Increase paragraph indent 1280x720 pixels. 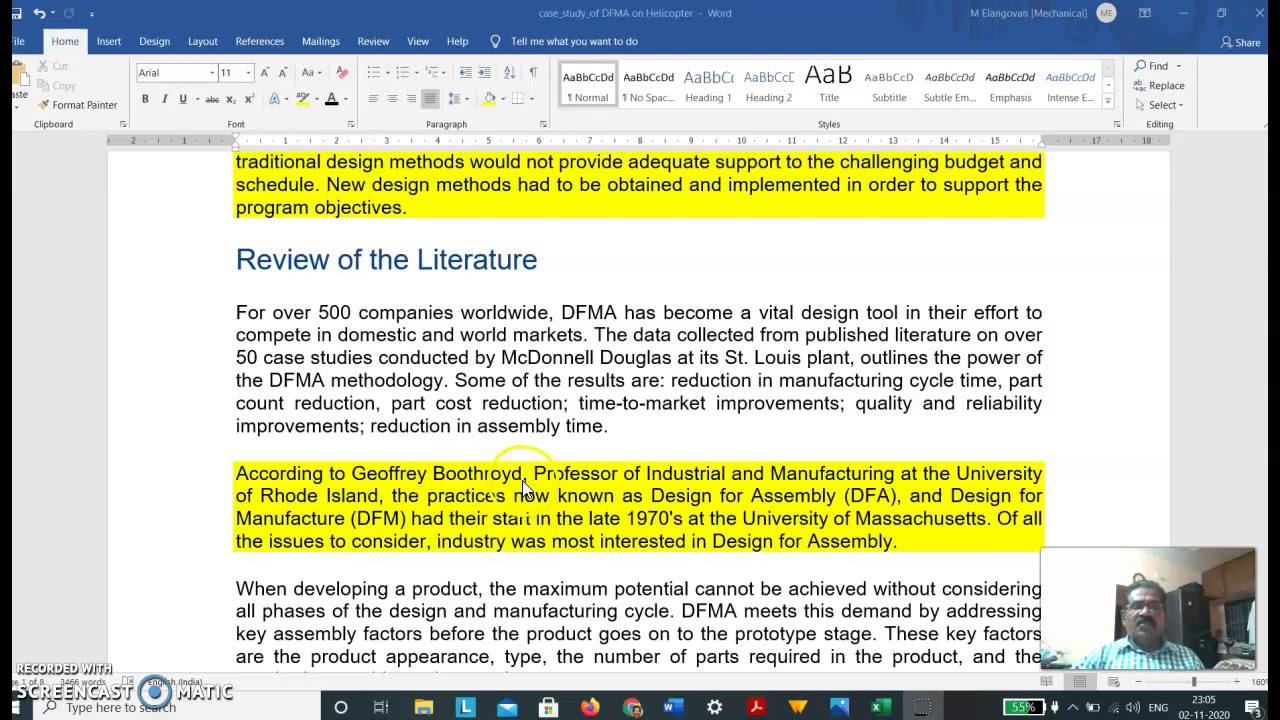click(484, 72)
